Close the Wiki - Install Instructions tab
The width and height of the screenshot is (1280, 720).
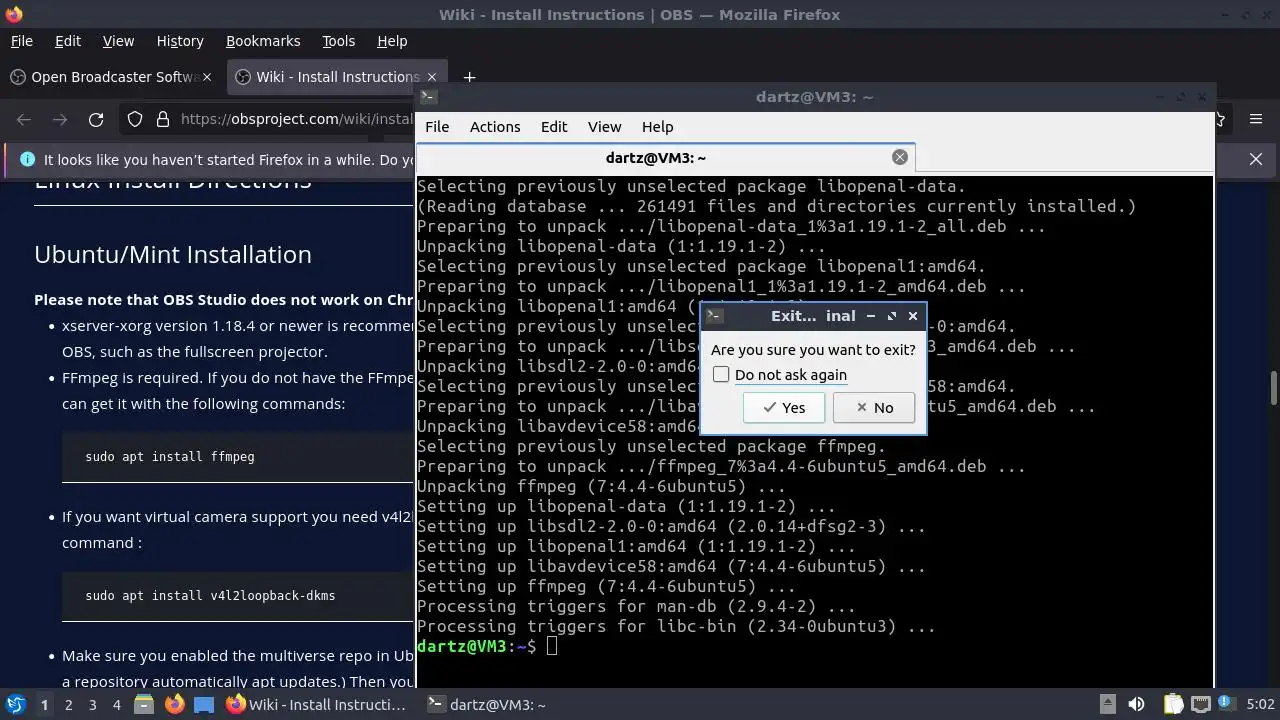tap(432, 77)
